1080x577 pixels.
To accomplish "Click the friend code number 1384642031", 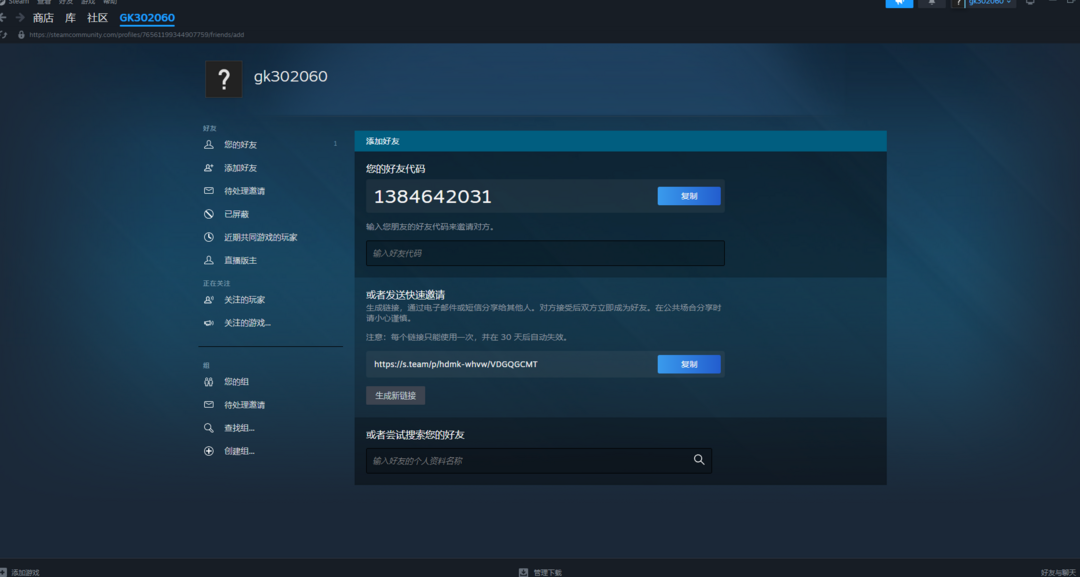I will coord(433,197).
